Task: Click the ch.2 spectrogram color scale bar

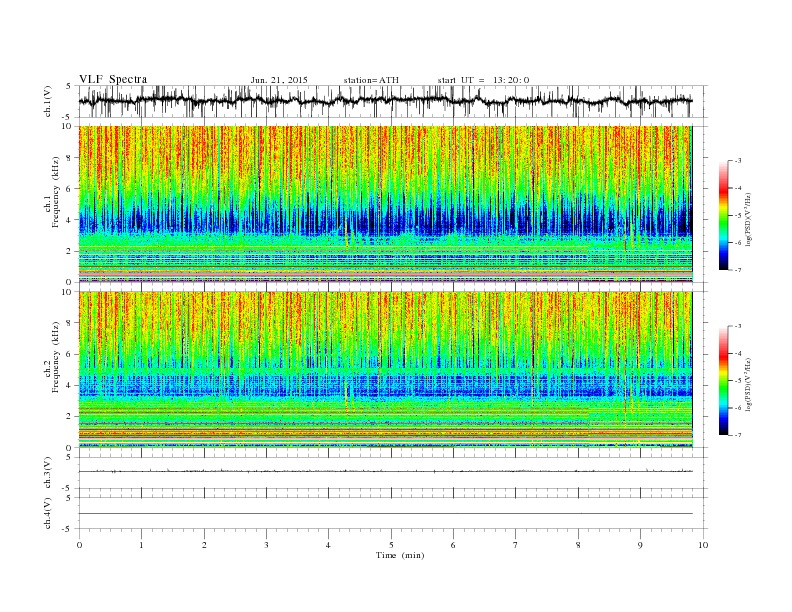Action: 723,380
